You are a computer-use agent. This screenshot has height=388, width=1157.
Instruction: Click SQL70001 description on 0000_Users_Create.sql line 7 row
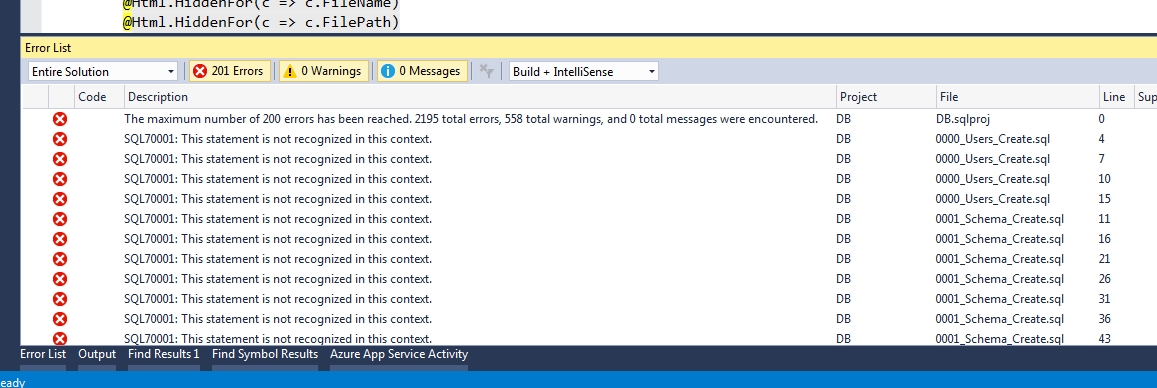278,159
